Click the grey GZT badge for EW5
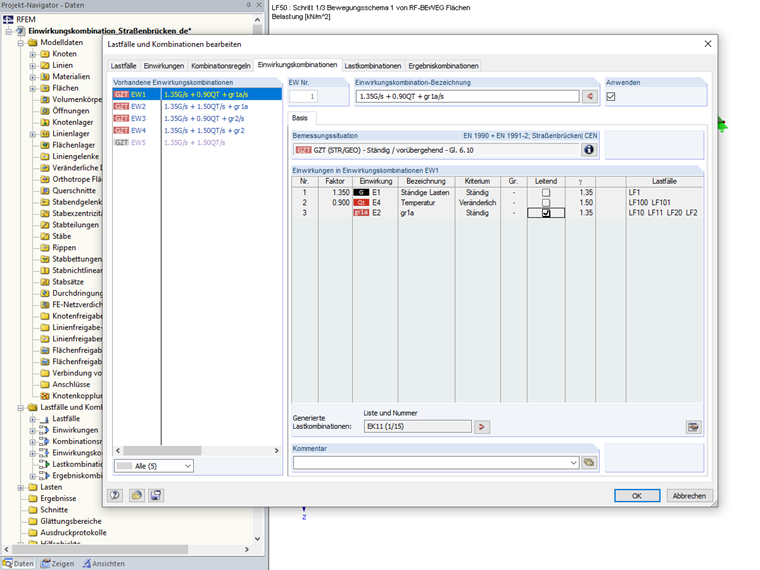Image resolution: width=760 pixels, height=570 pixels. [x=121, y=142]
